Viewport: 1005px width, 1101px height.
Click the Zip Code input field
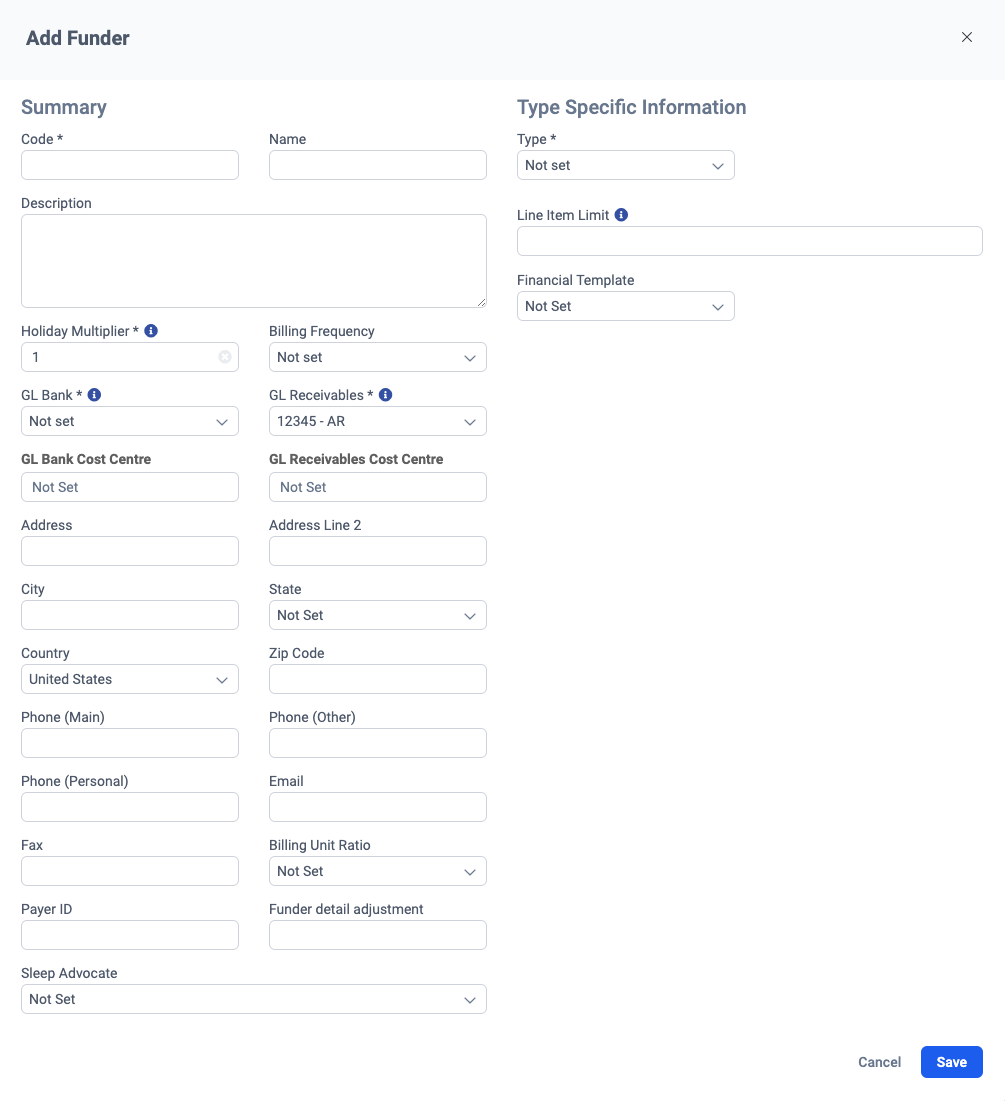(377, 679)
